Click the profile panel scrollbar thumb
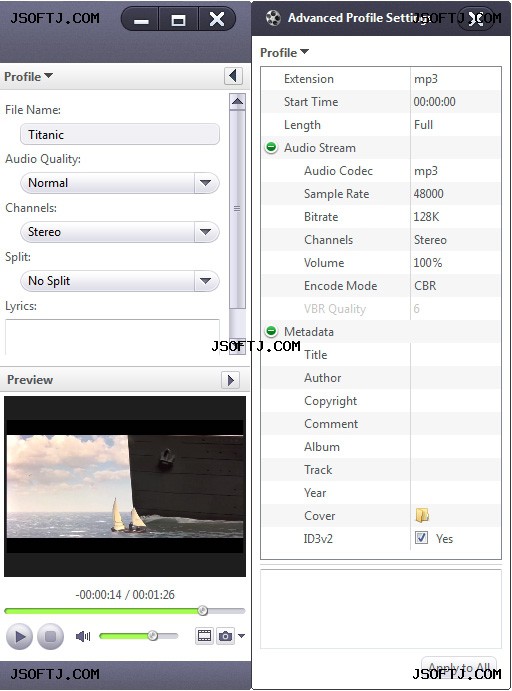 tap(237, 209)
